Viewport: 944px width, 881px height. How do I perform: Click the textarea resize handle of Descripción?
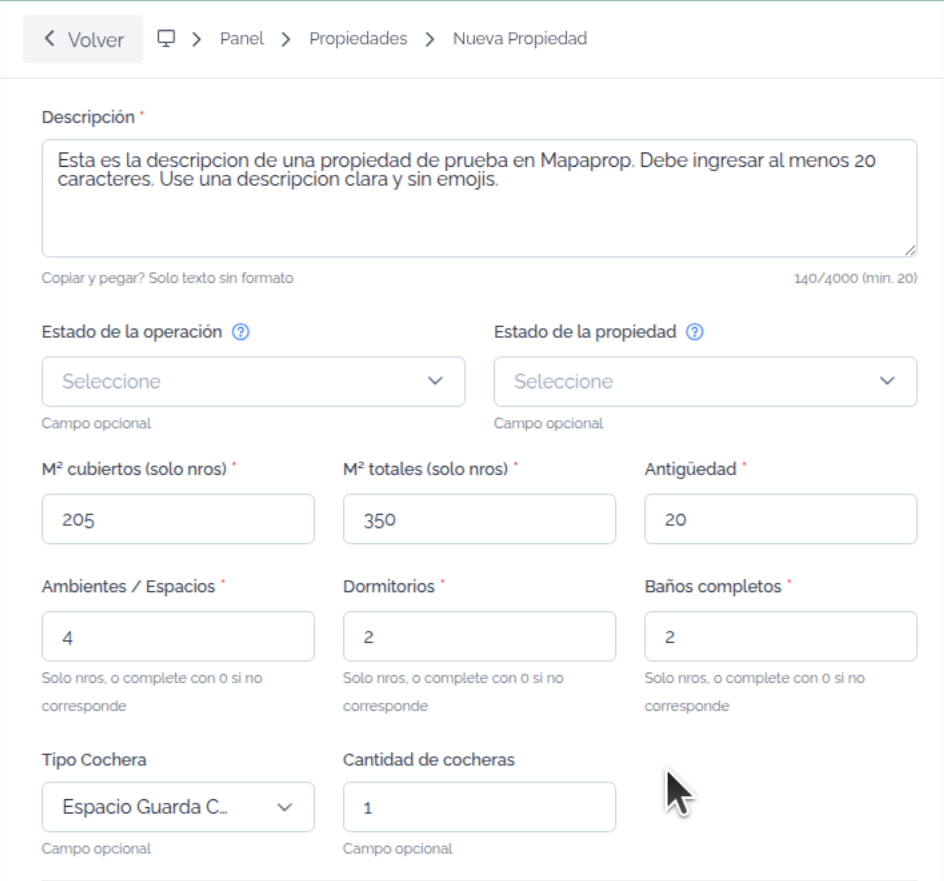tap(910, 250)
